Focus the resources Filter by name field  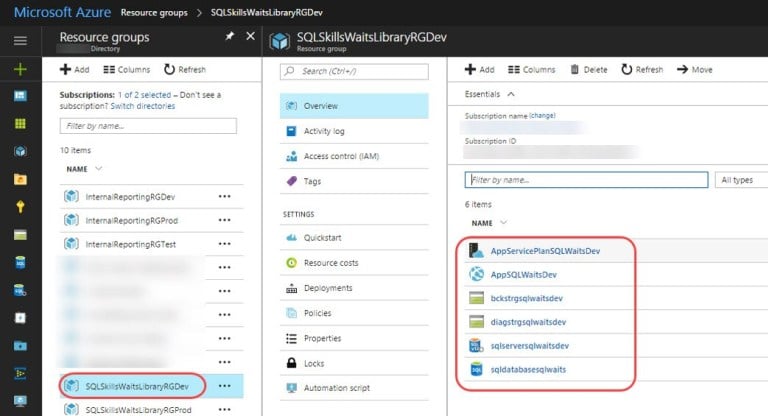[586, 180]
